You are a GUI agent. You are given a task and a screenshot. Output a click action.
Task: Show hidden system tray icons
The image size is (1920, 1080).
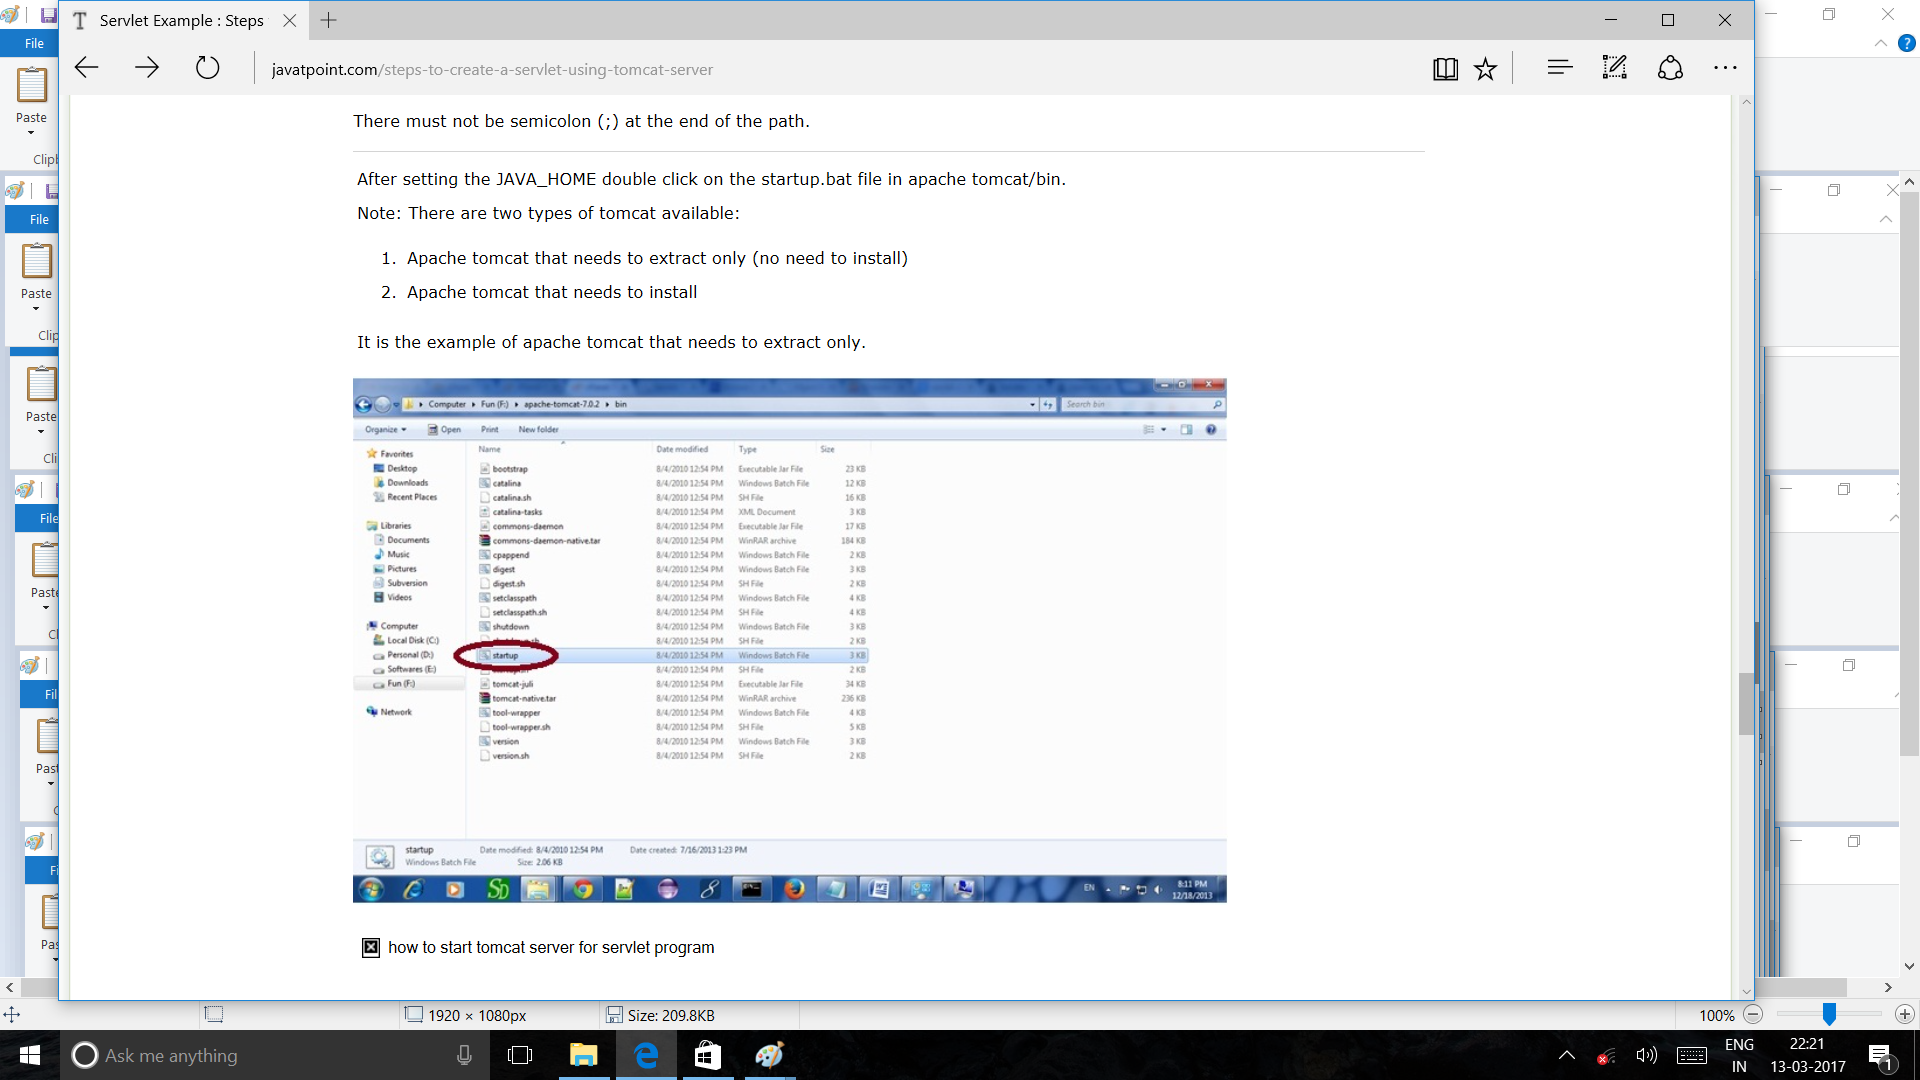click(1567, 1055)
